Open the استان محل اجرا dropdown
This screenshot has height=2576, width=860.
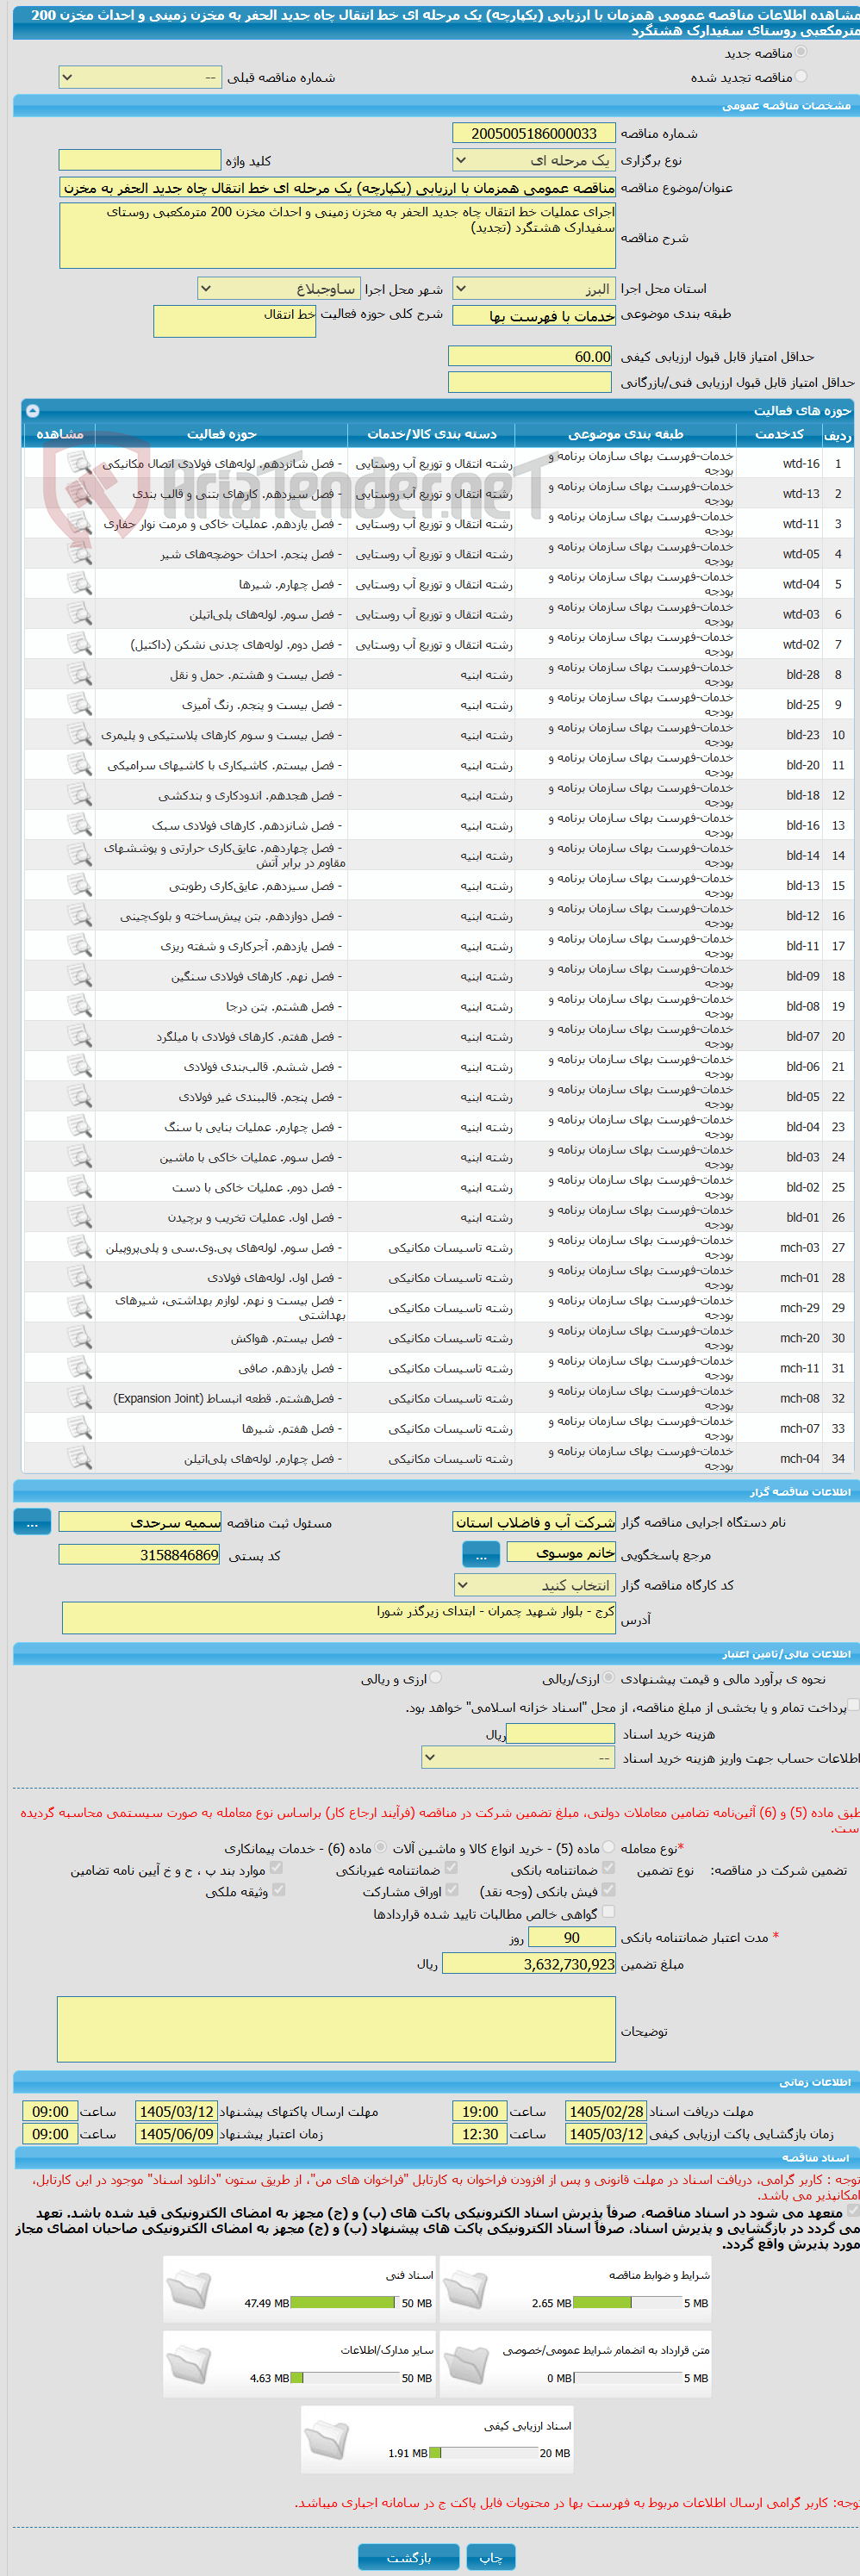pos(534,289)
